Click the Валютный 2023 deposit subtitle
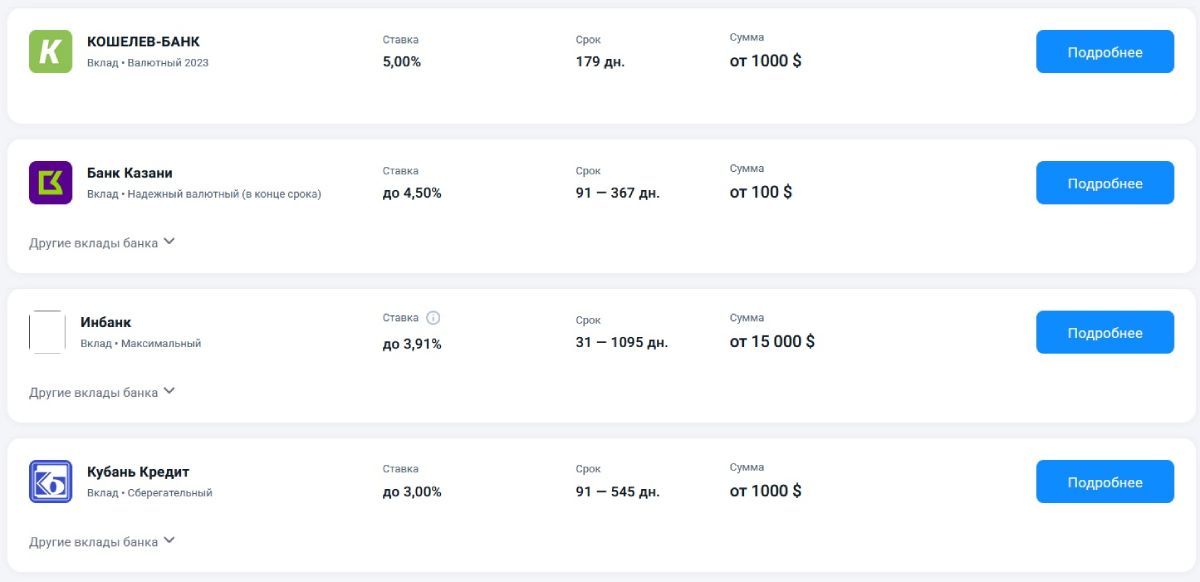Viewport: 1200px width, 582px height. click(168, 63)
